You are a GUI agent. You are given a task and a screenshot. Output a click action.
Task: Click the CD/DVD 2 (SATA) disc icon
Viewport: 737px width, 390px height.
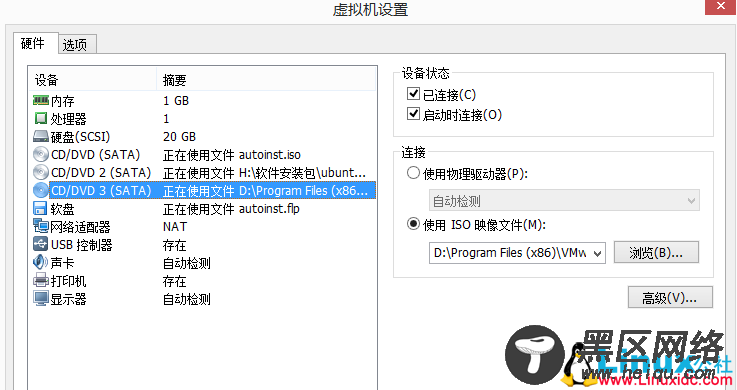pyautogui.click(x=41, y=172)
